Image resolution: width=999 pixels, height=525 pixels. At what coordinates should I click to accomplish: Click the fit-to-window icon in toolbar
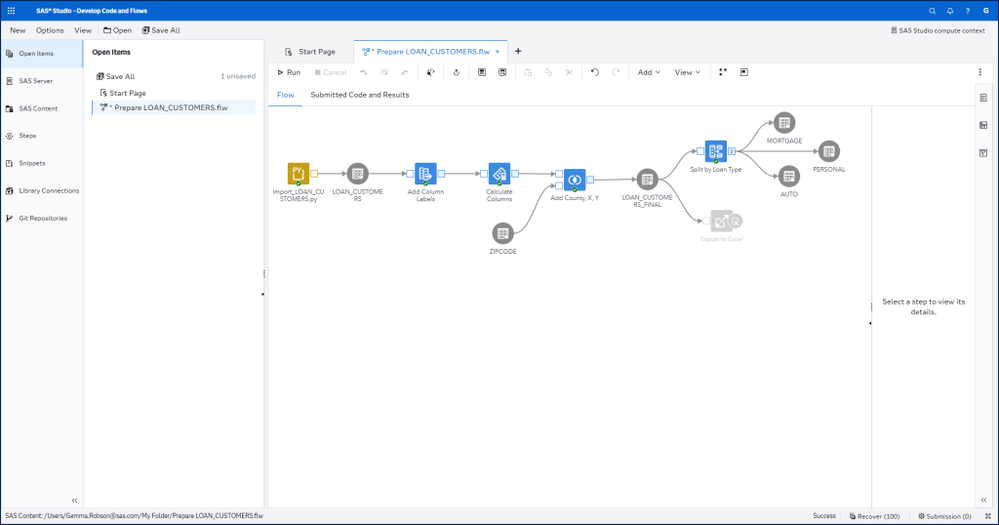click(744, 73)
